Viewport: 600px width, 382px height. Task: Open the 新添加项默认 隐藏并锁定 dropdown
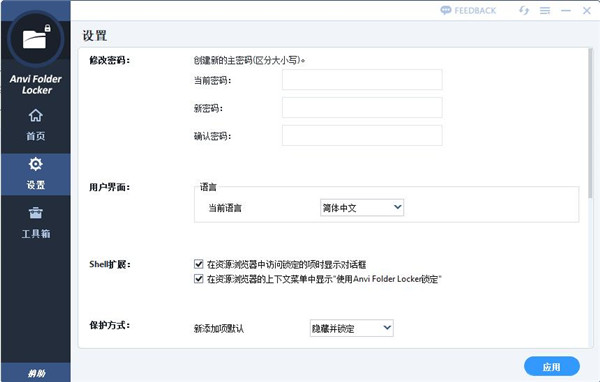(351, 328)
